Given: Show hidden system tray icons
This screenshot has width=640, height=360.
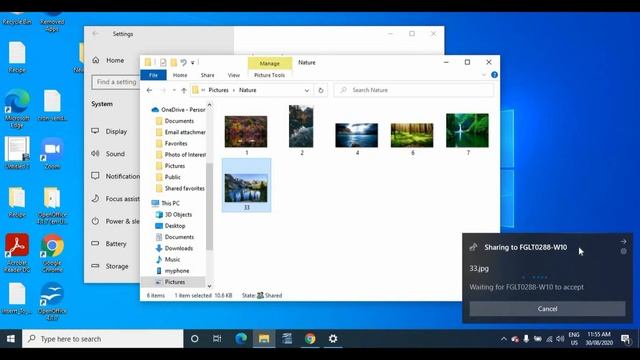Looking at the screenshot, I should 504,339.
